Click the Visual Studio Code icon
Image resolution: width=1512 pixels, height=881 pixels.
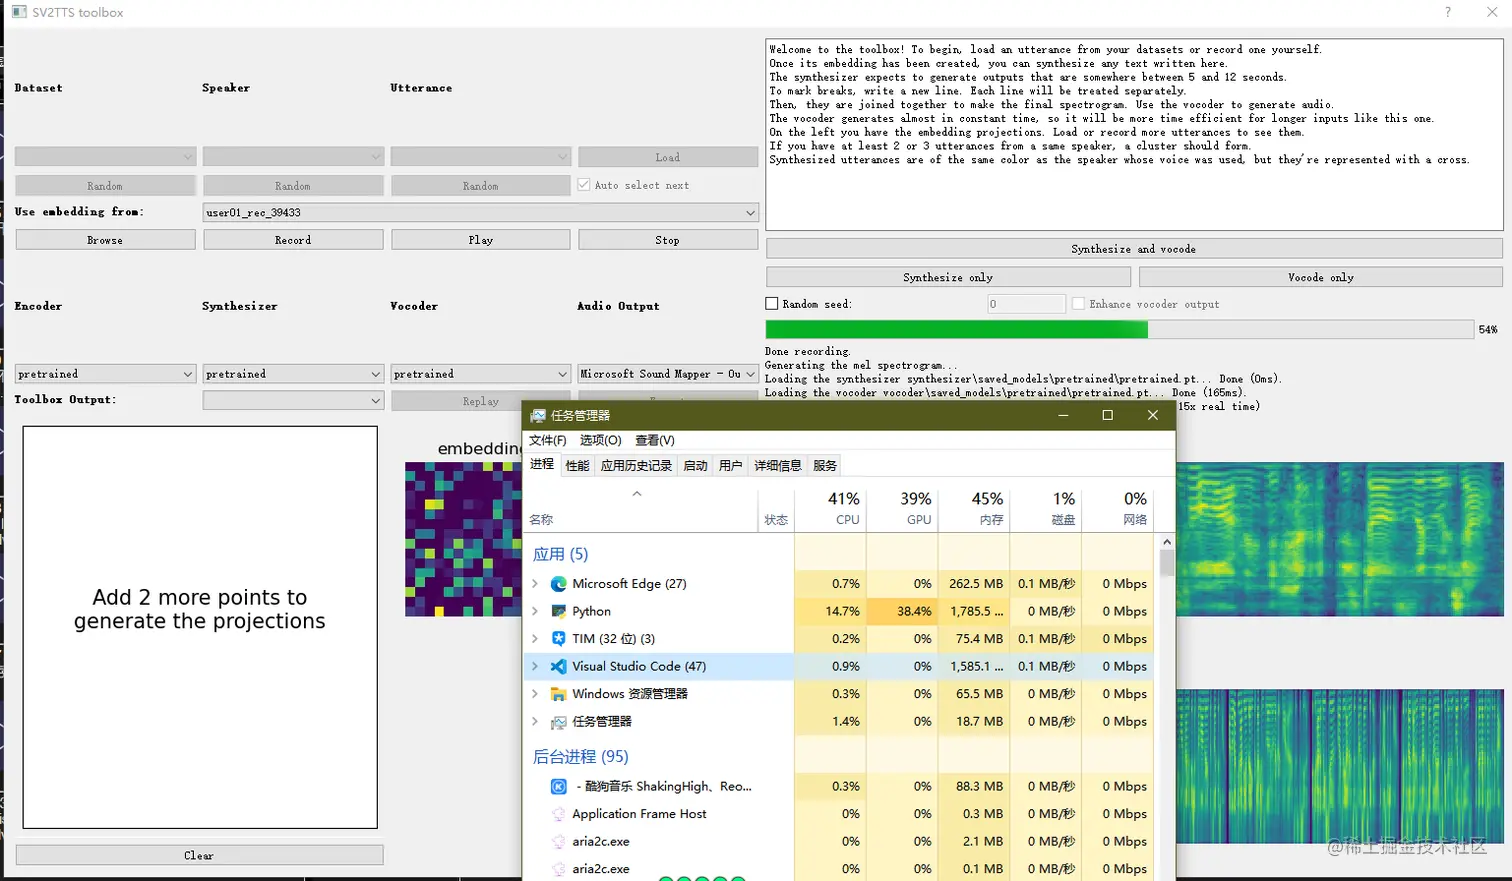pos(559,666)
